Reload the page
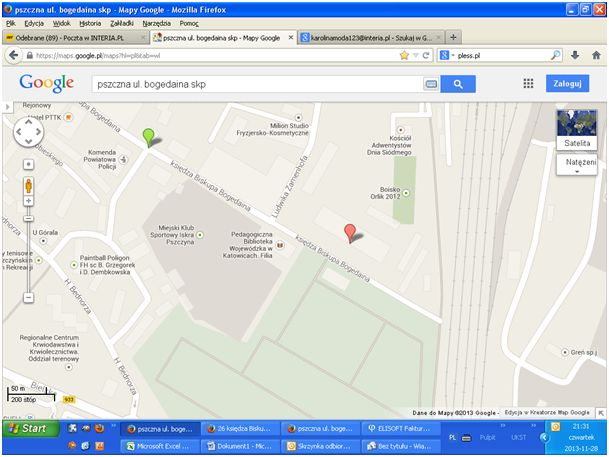Viewport: 609px width, 457px height. pyautogui.click(x=426, y=56)
